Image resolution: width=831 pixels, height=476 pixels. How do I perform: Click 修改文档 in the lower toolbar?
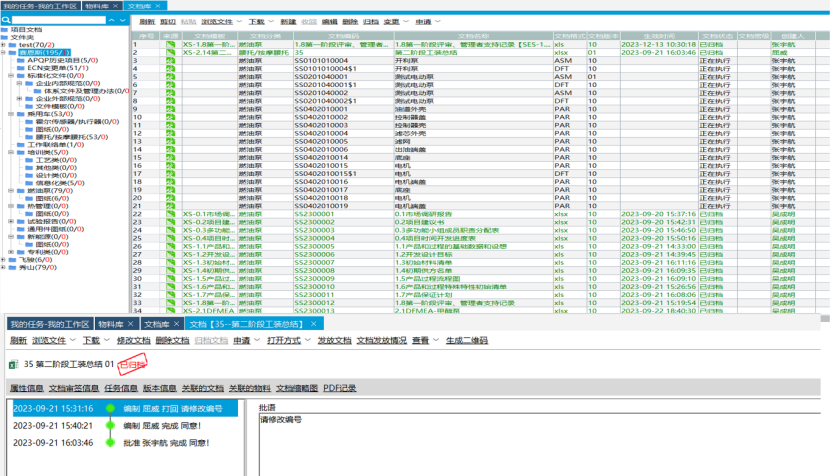point(133,340)
